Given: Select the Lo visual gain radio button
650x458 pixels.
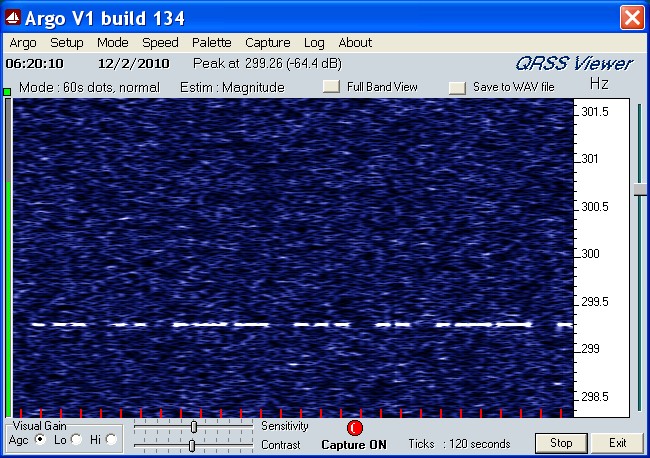Looking at the screenshot, I should pos(76,439).
